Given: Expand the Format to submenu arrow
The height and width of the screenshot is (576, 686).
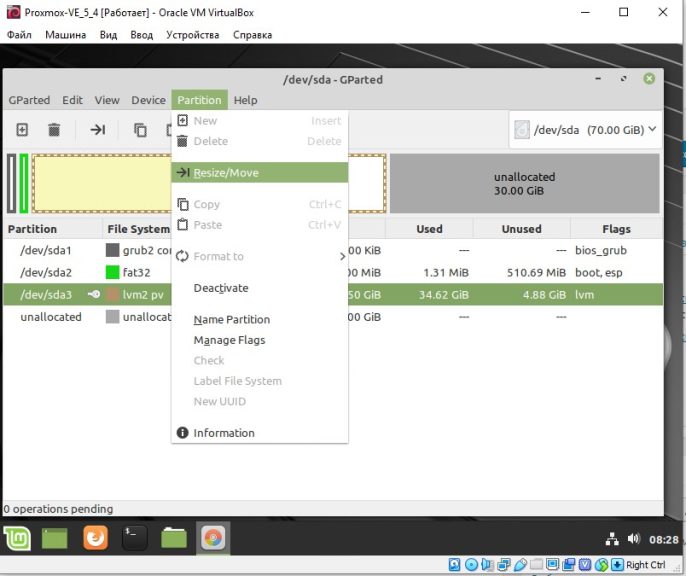Looking at the screenshot, I should pos(342,256).
